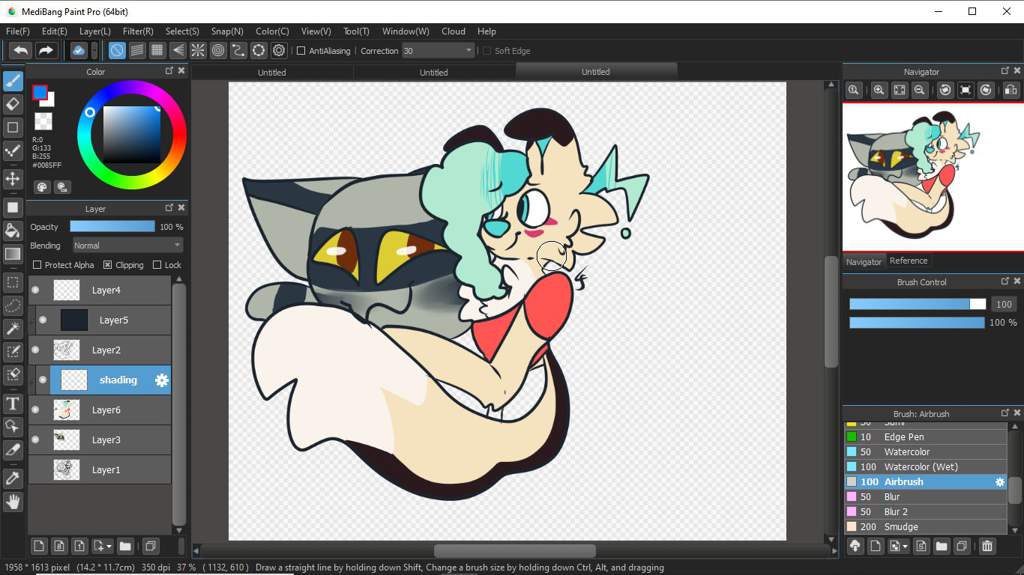Open the File menu
This screenshot has height=575, width=1024.
click(18, 31)
